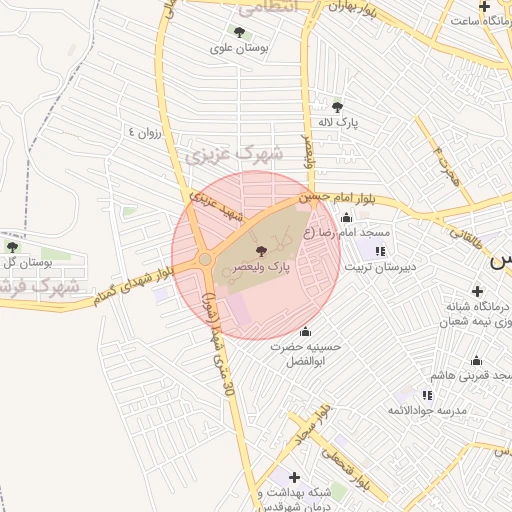Click the 30 متری شهدا street label
Viewport: 512px width, 512px height.
218,344
